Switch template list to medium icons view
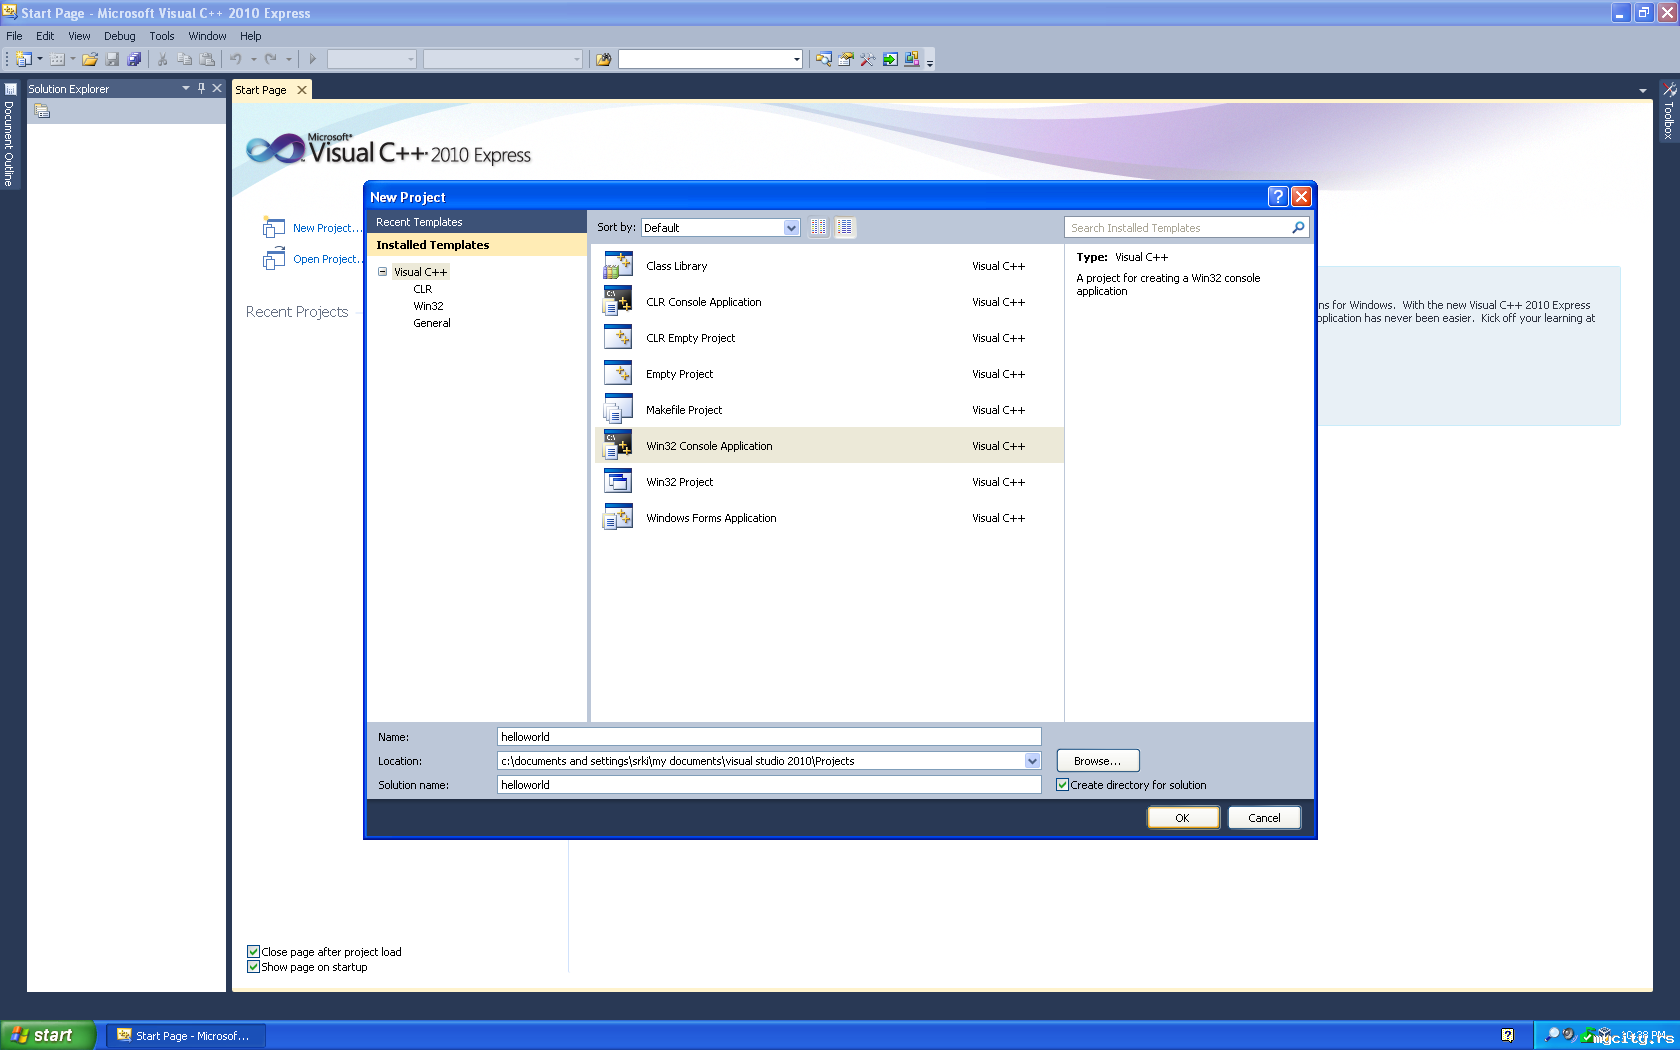This screenshot has height=1050, width=1680. 845,227
